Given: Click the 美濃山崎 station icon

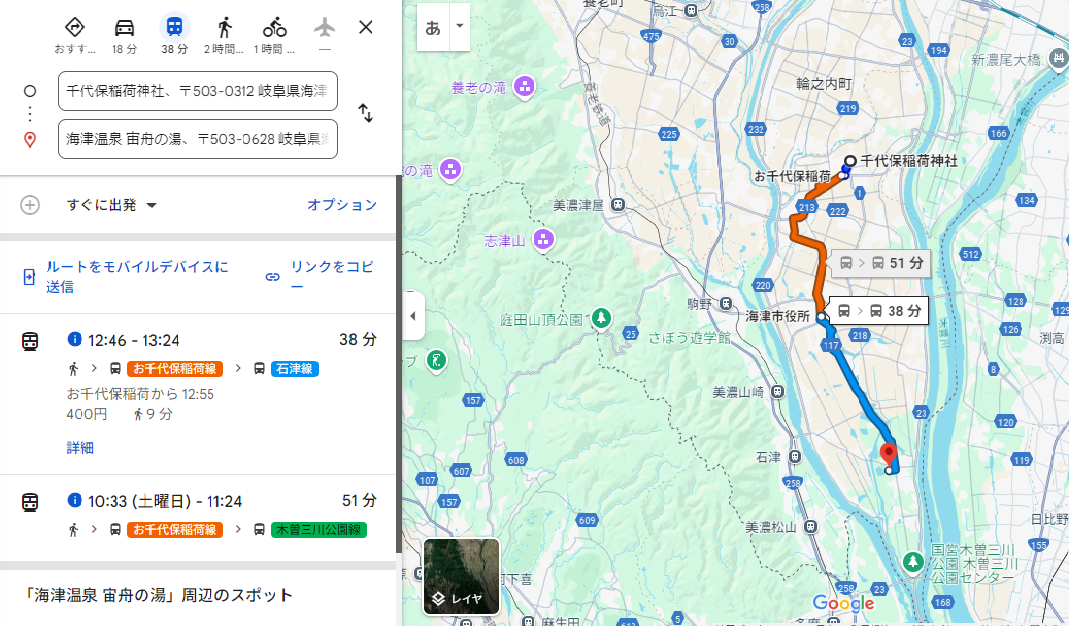Looking at the screenshot, I should [777, 392].
